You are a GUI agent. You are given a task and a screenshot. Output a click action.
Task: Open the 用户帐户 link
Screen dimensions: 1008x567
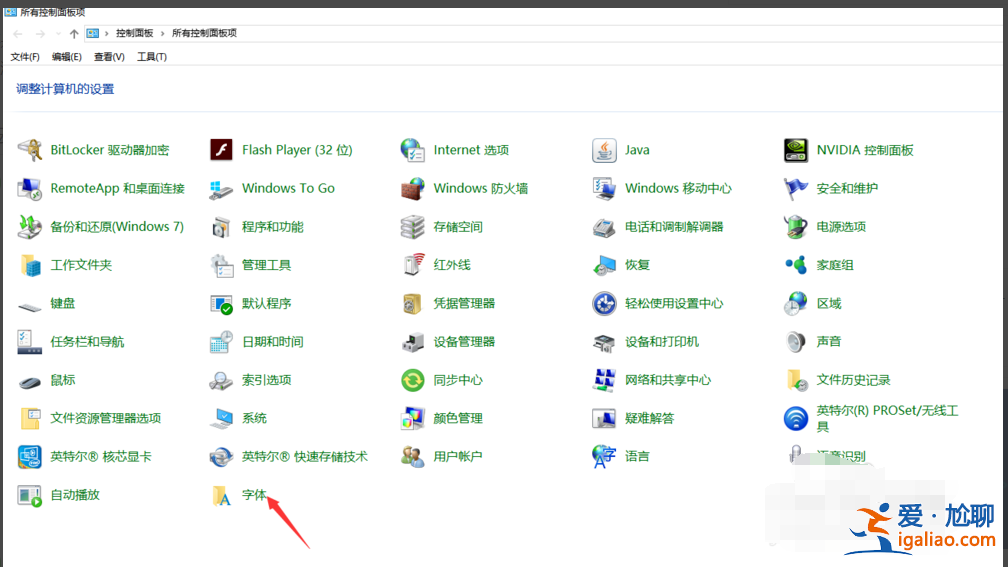click(x=458, y=456)
